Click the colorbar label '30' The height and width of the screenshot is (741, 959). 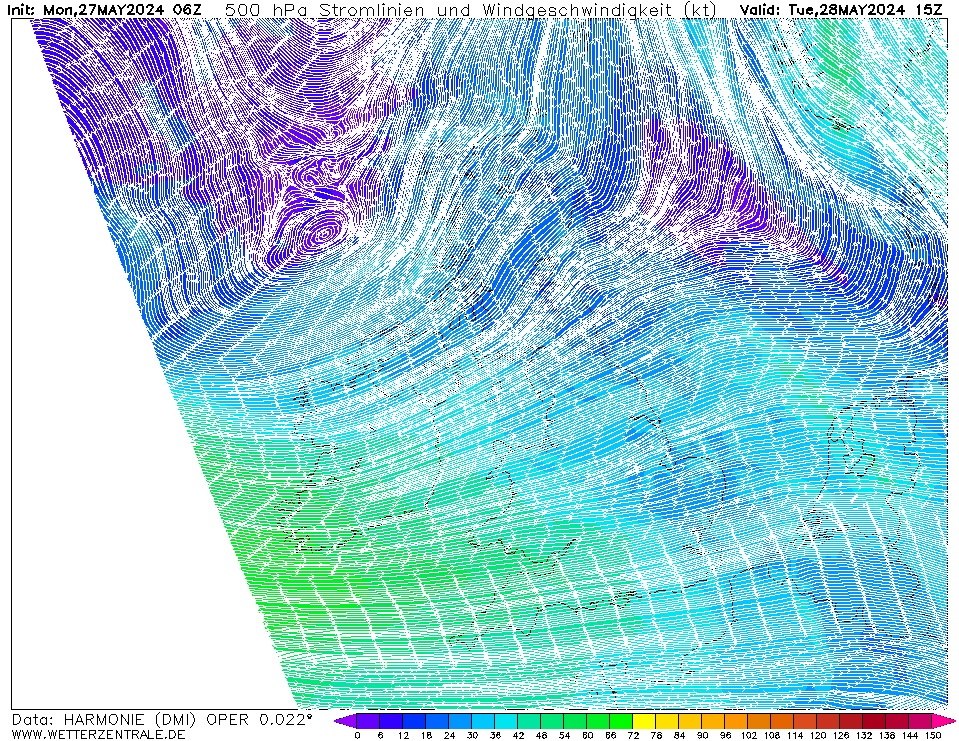pos(472,735)
